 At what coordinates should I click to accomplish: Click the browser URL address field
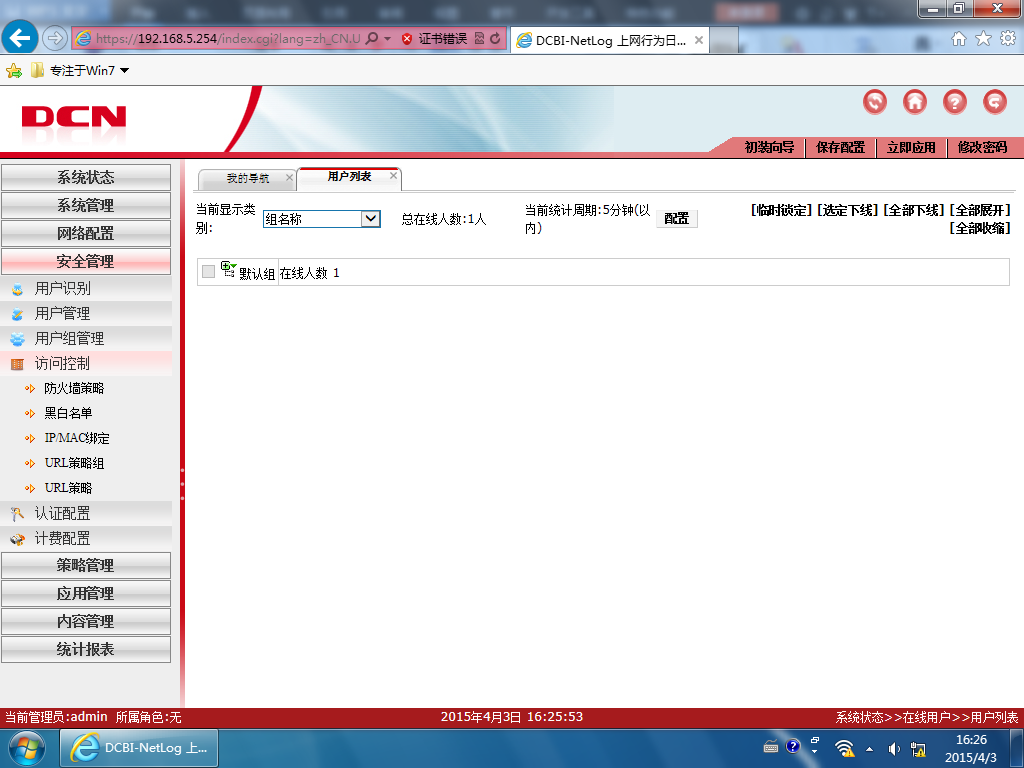pyautogui.click(x=227, y=39)
